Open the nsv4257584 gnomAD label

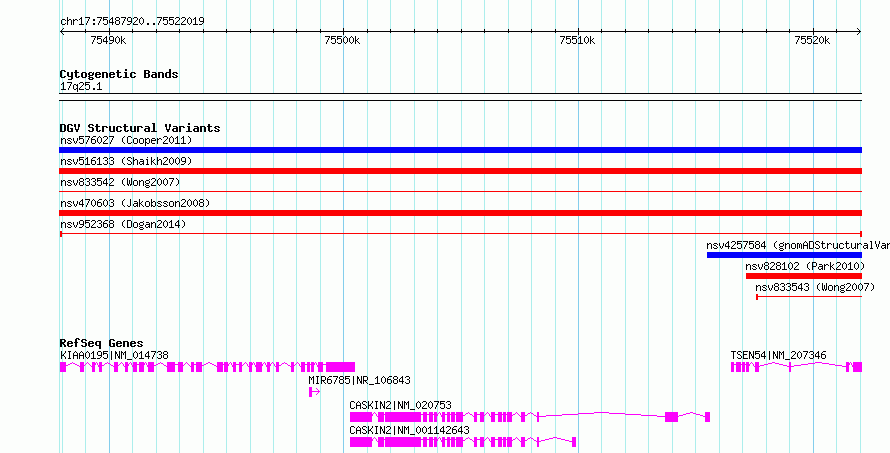[798, 245]
